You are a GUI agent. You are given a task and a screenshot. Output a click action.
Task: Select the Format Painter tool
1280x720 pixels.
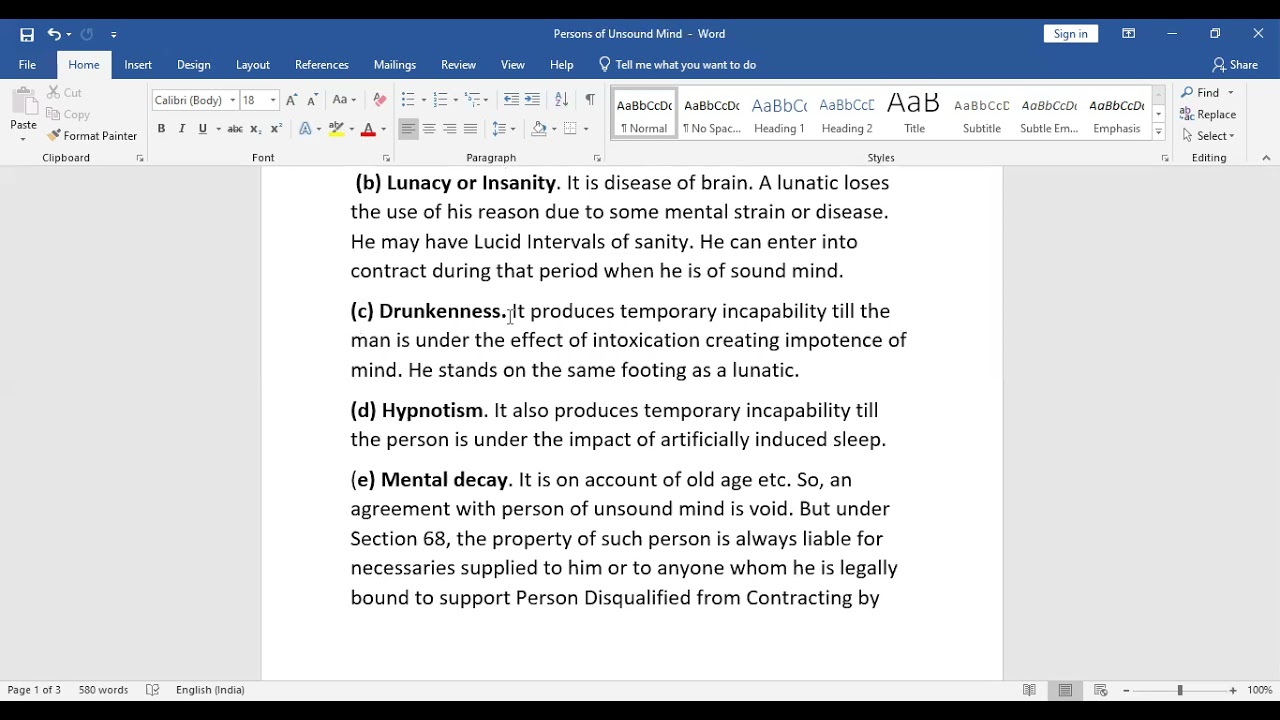(92, 136)
